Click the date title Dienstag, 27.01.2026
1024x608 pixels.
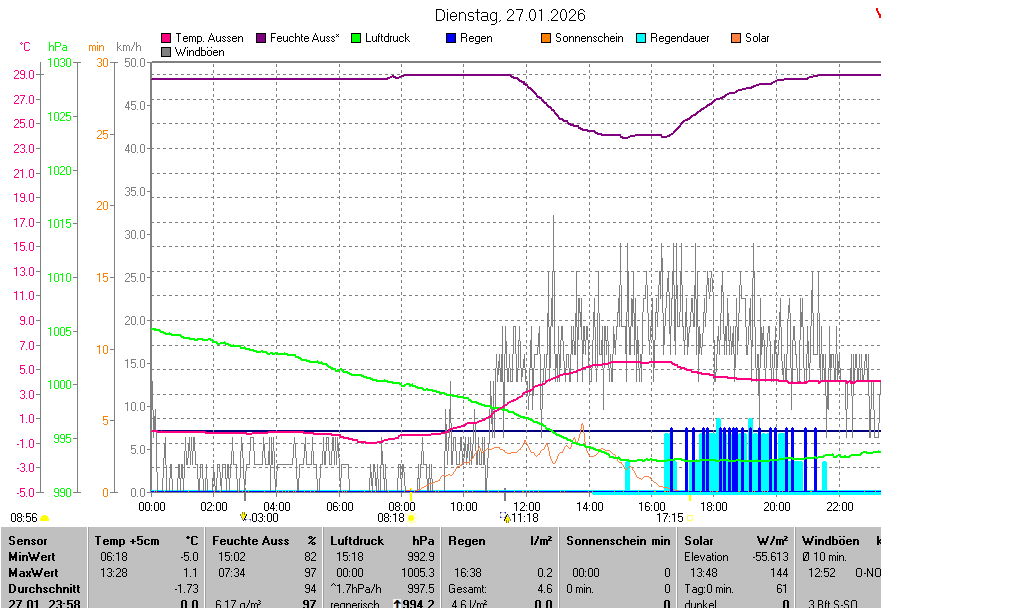click(511, 15)
